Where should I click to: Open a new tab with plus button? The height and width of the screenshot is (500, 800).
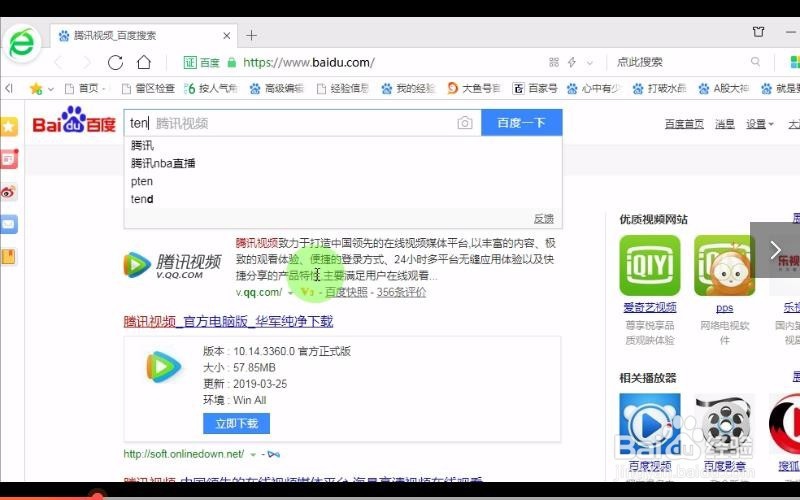coord(251,36)
